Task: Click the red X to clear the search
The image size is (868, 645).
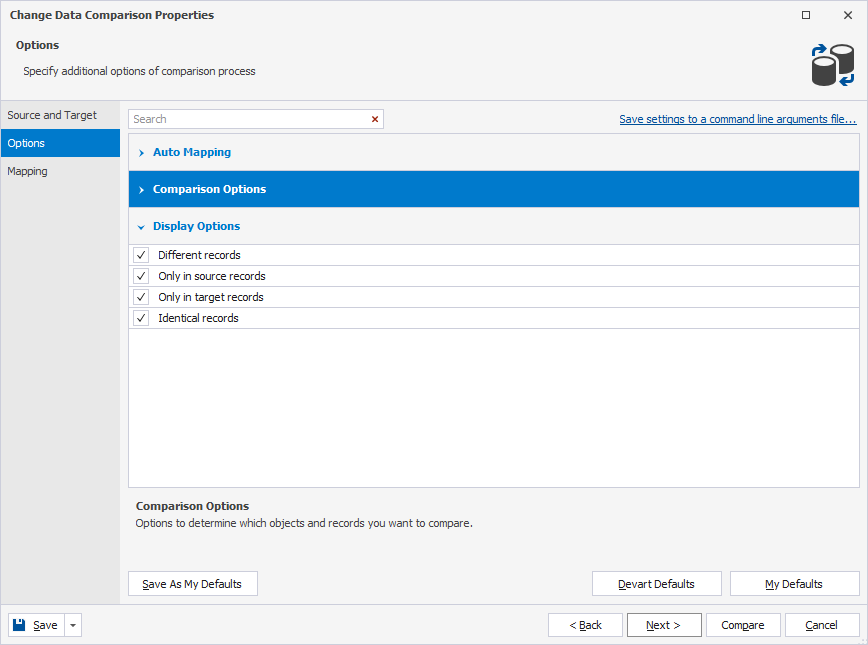Action: click(x=375, y=118)
